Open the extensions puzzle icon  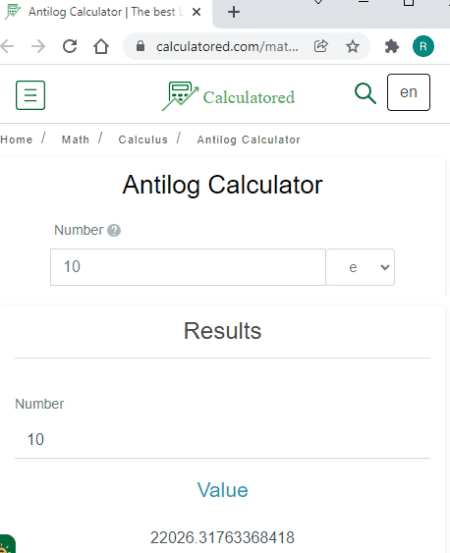click(x=391, y=46)
